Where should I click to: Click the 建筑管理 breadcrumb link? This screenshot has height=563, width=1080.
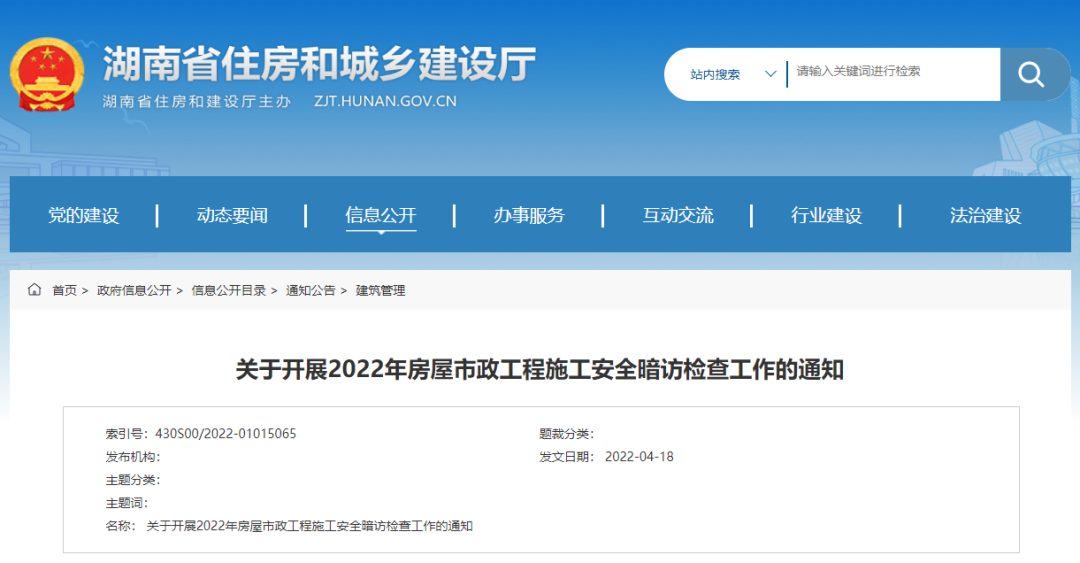pos(380,290)
